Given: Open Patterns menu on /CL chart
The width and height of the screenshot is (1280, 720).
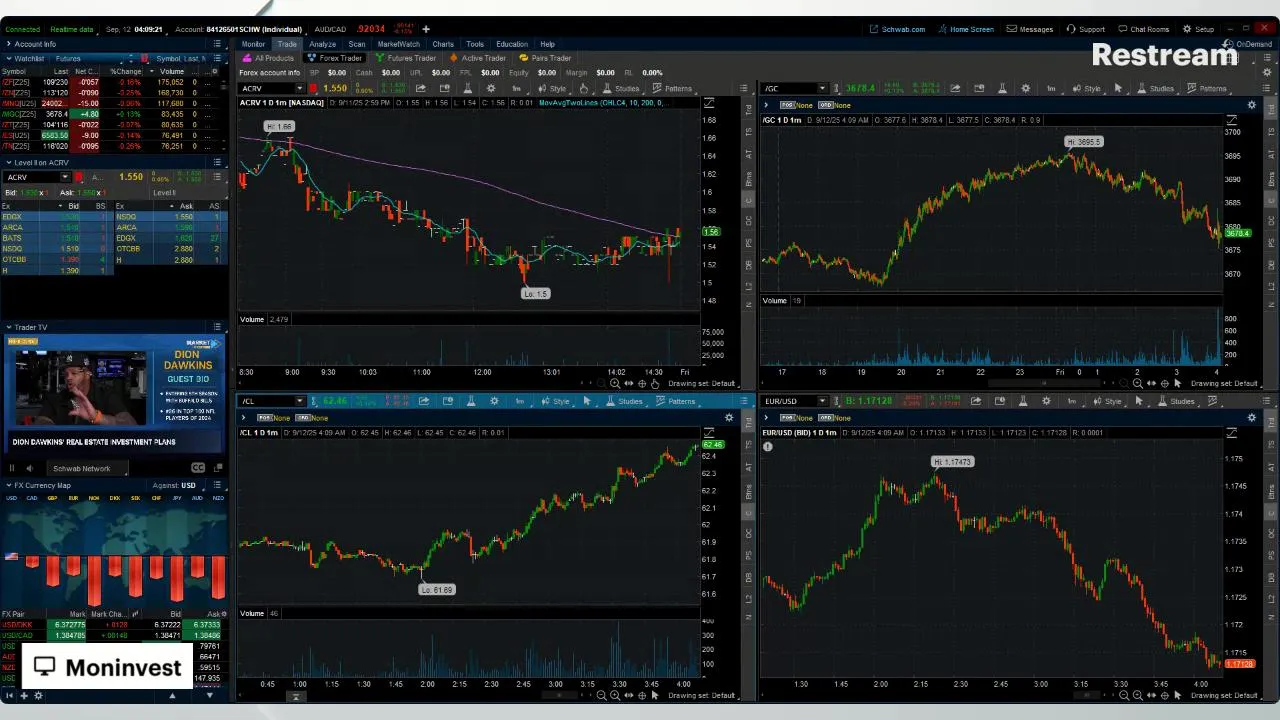Looking at the screenshot, I should click(x=676, y=401).
